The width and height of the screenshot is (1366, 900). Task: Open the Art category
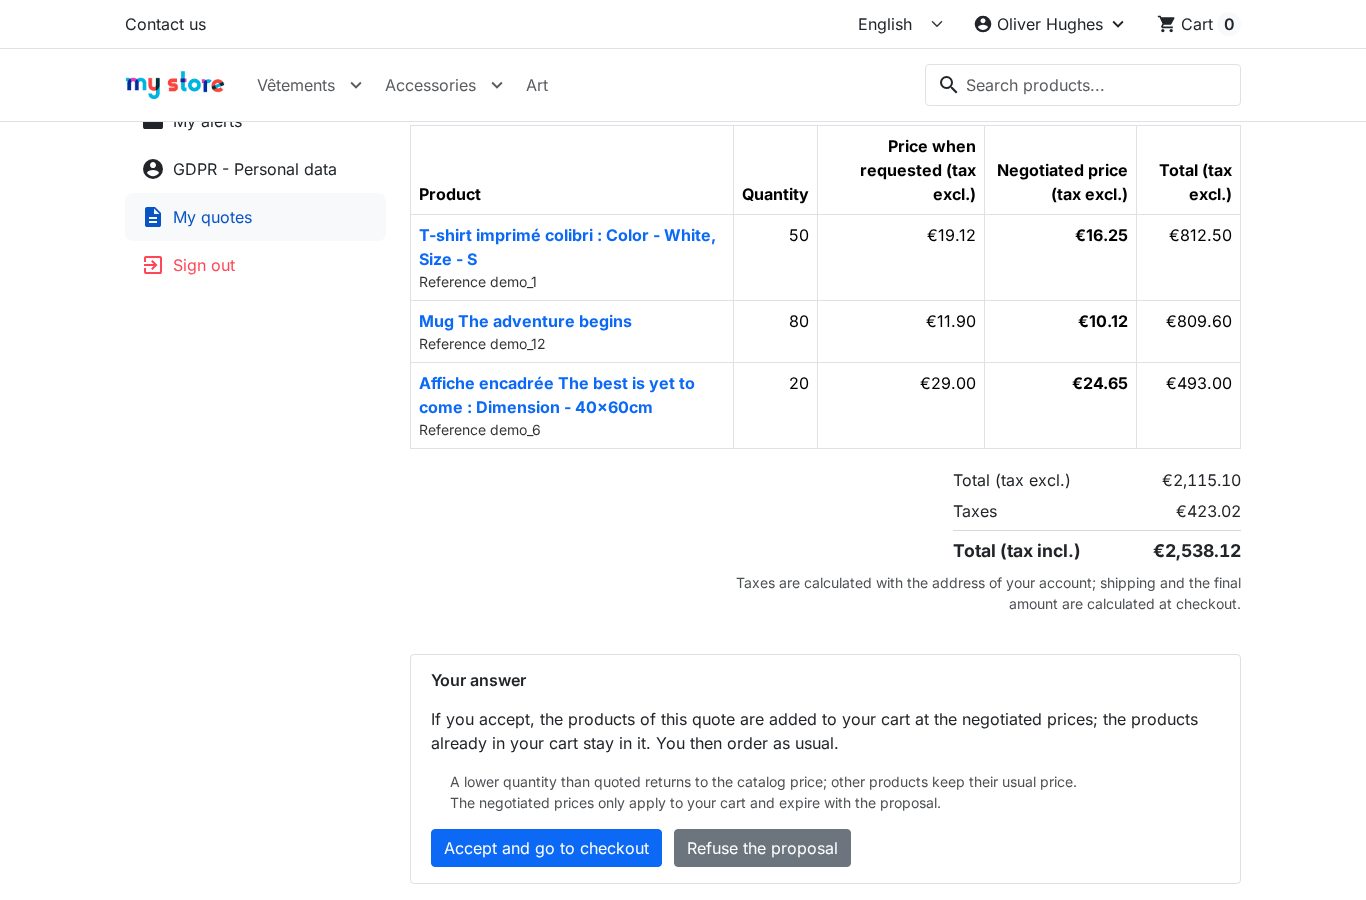(x=537, y=85)
